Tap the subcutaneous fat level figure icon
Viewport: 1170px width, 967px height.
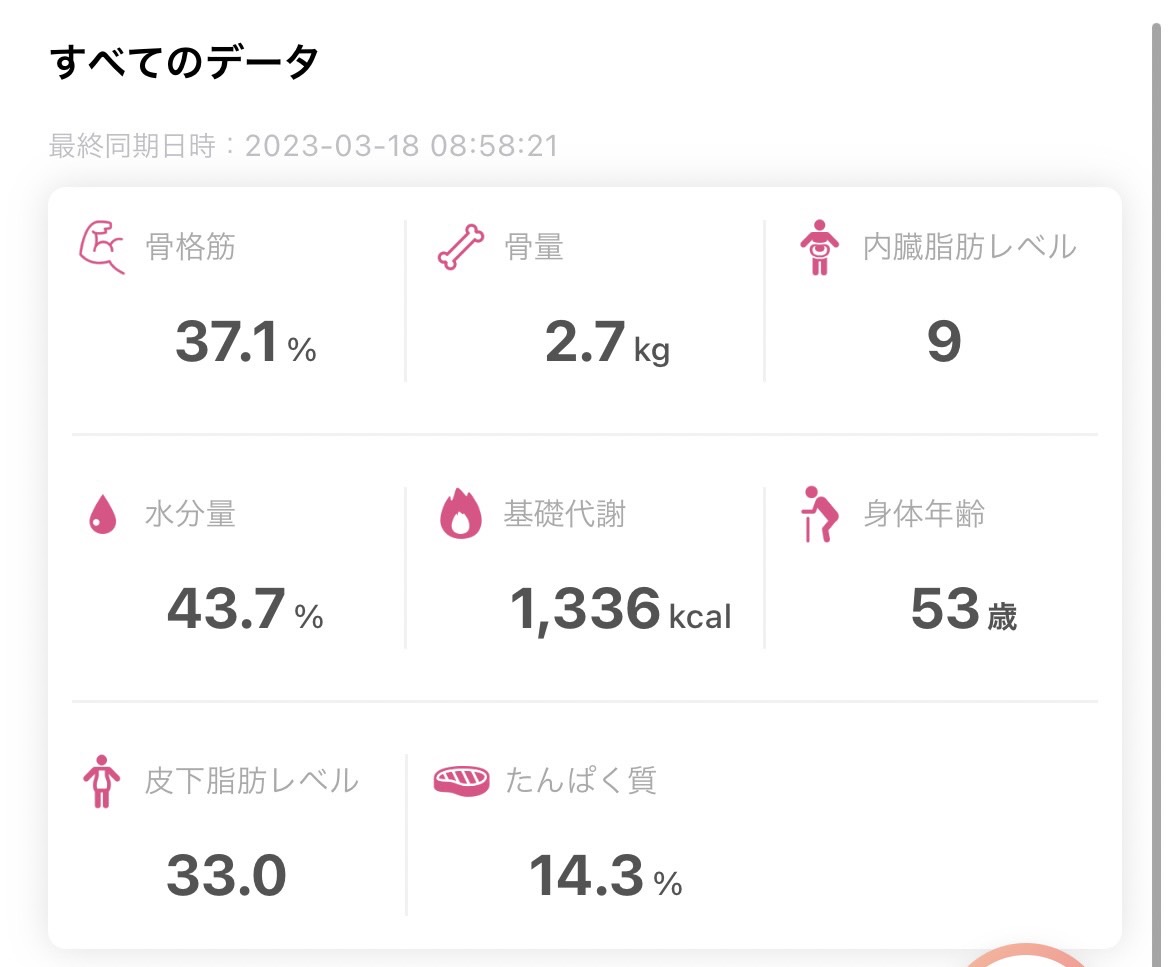pos(101,781)
